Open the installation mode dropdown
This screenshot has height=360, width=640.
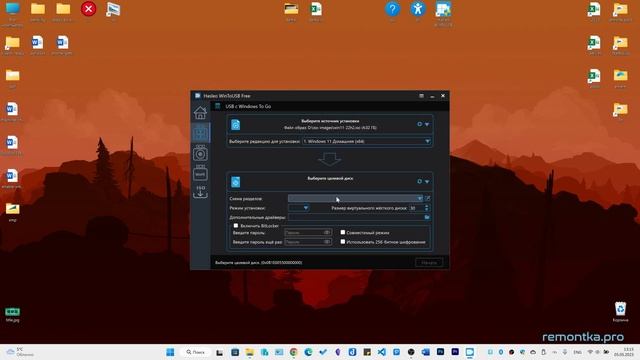point(298,208)
